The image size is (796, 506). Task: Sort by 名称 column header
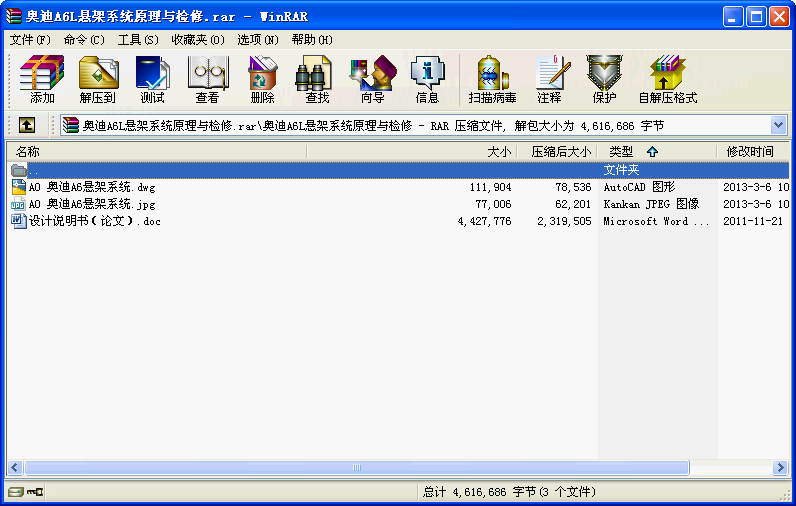[x=156, y=151]
